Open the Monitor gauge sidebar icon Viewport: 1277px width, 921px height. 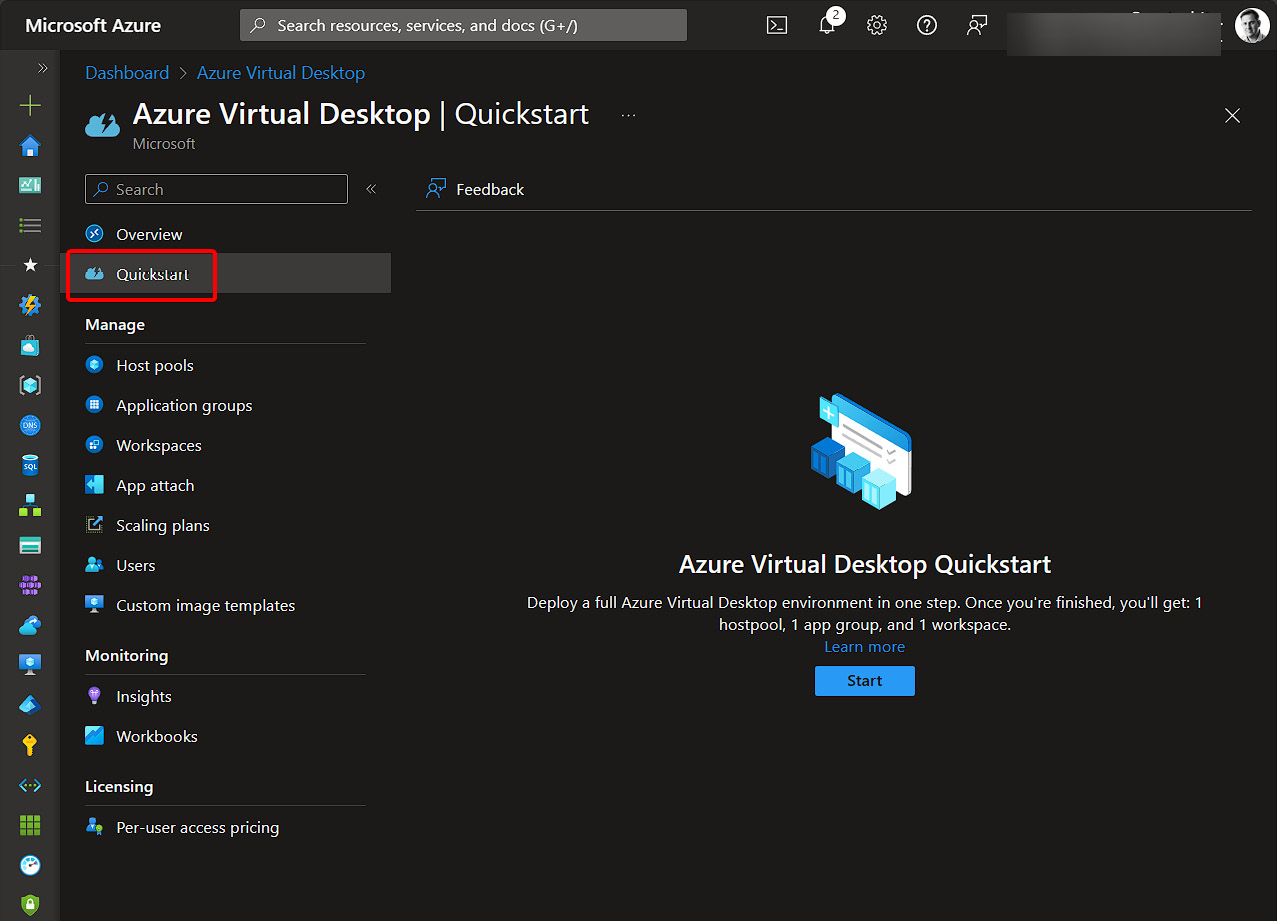point(30,865)
